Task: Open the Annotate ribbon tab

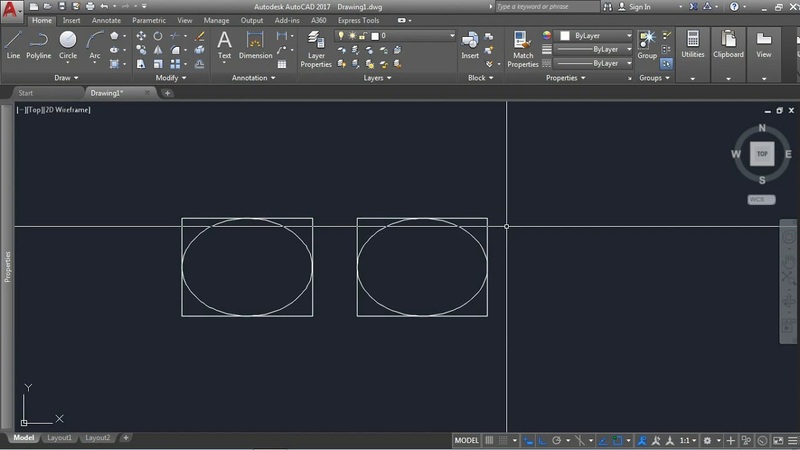Action: (x=106, y=20)
